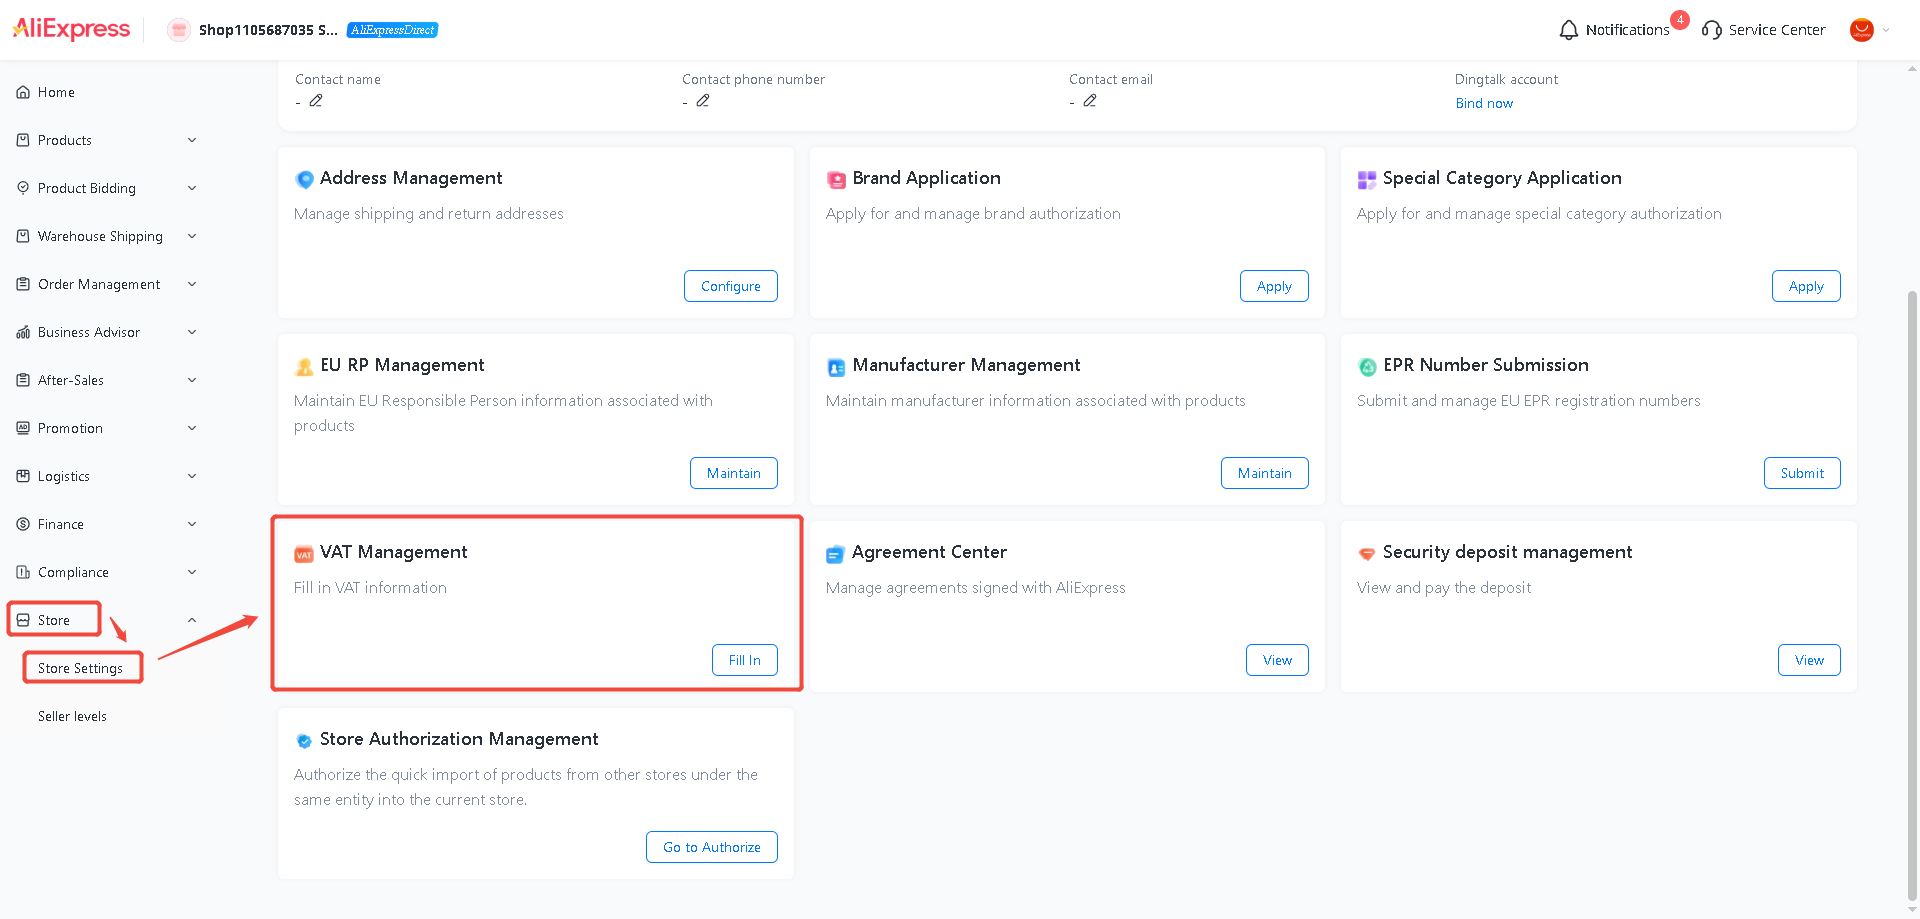The image size is (1920, 919).
Task: Click Bind now Dingtalk link
Action: coord(1484,103)
